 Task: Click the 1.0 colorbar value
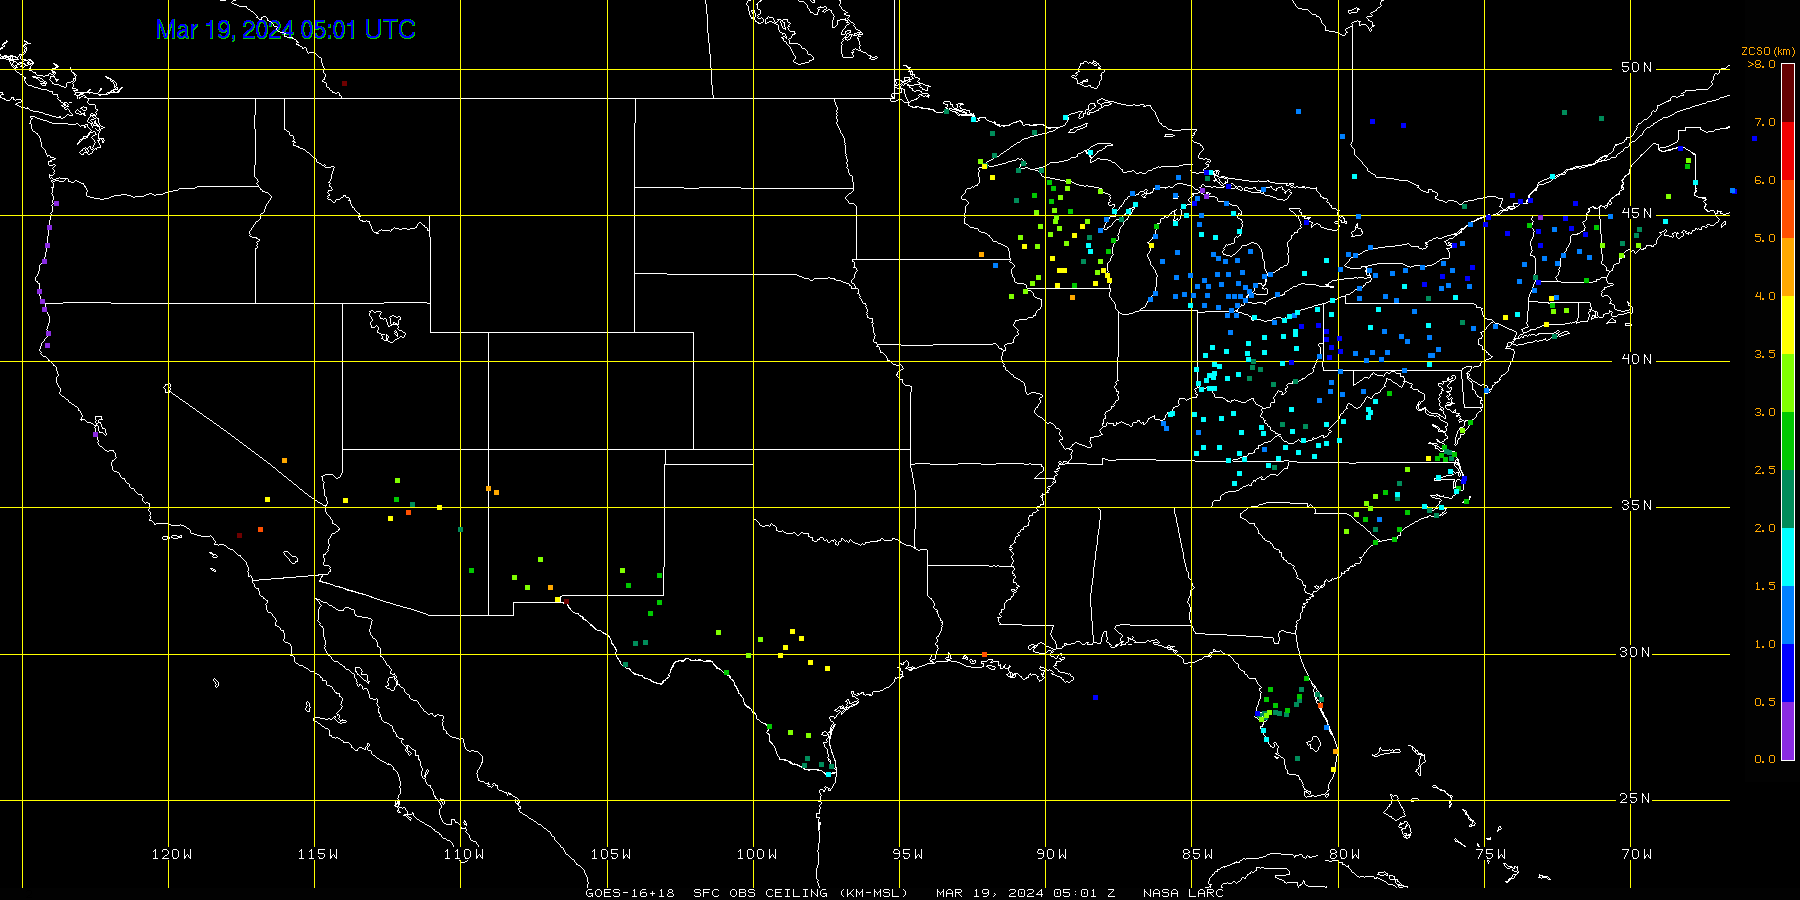tap(1765, 644)
